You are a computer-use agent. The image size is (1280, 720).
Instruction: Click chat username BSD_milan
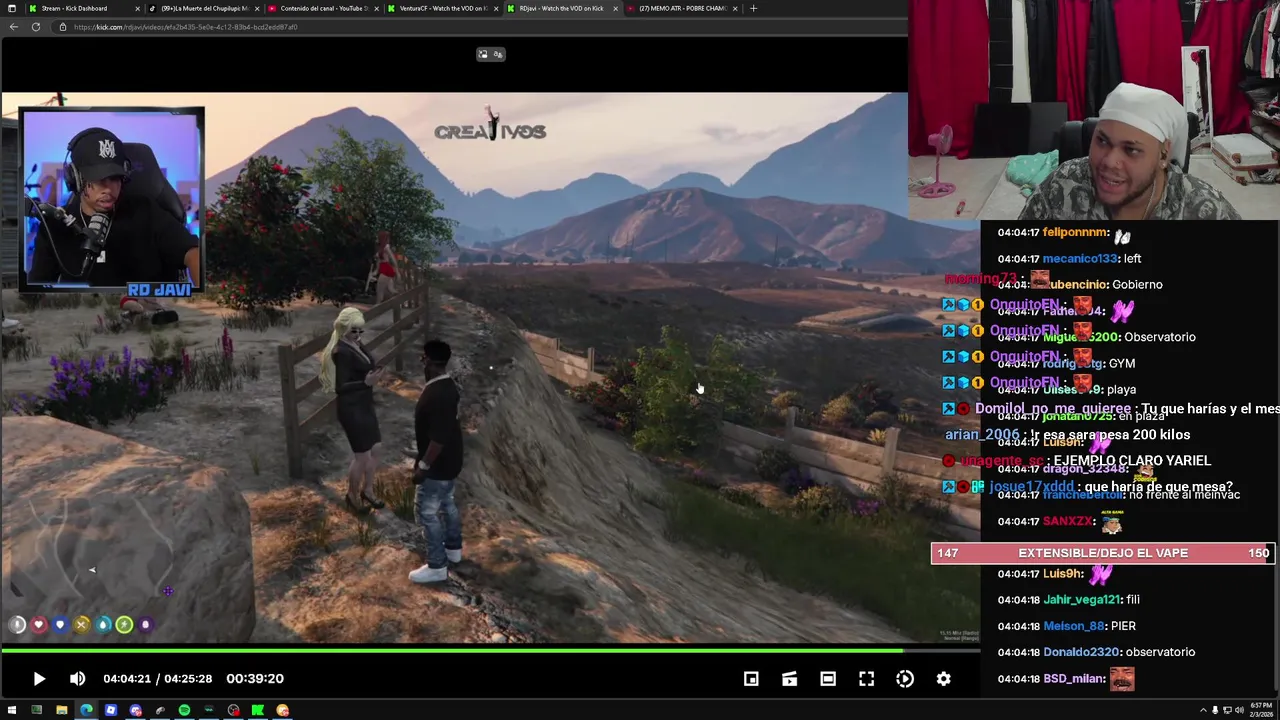point(1073,678)
